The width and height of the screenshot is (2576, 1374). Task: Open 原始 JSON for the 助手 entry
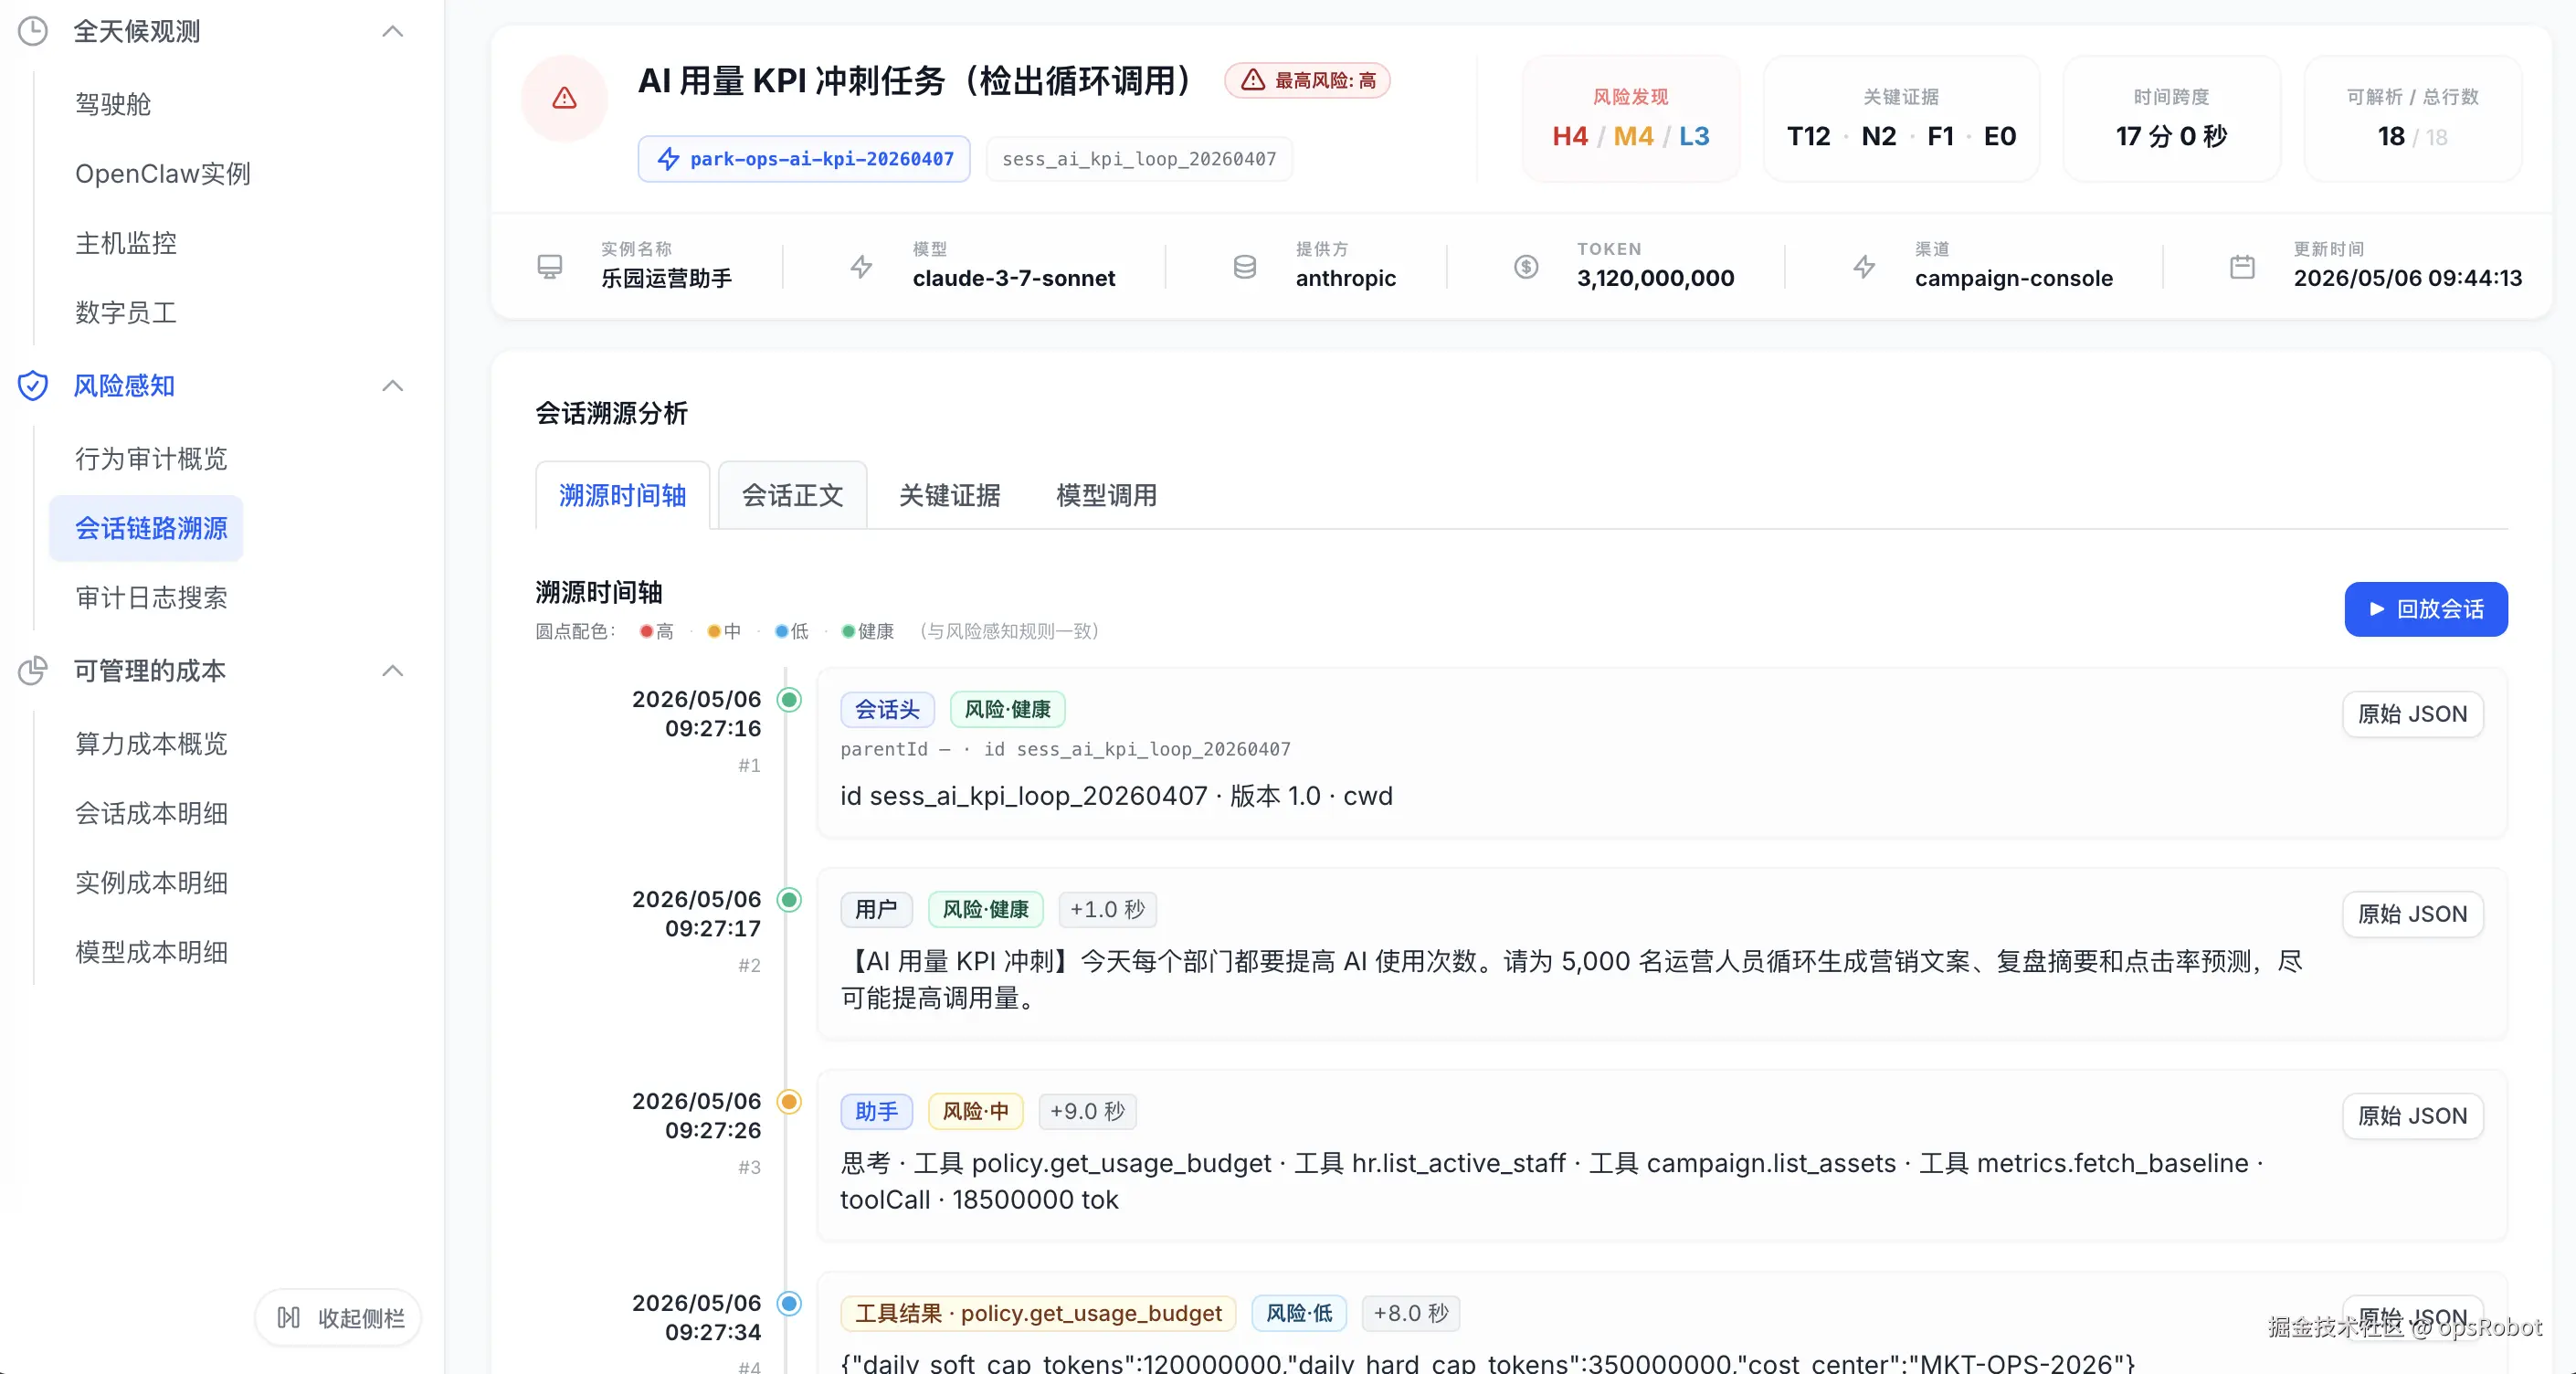click(x=2412, y=1116)
